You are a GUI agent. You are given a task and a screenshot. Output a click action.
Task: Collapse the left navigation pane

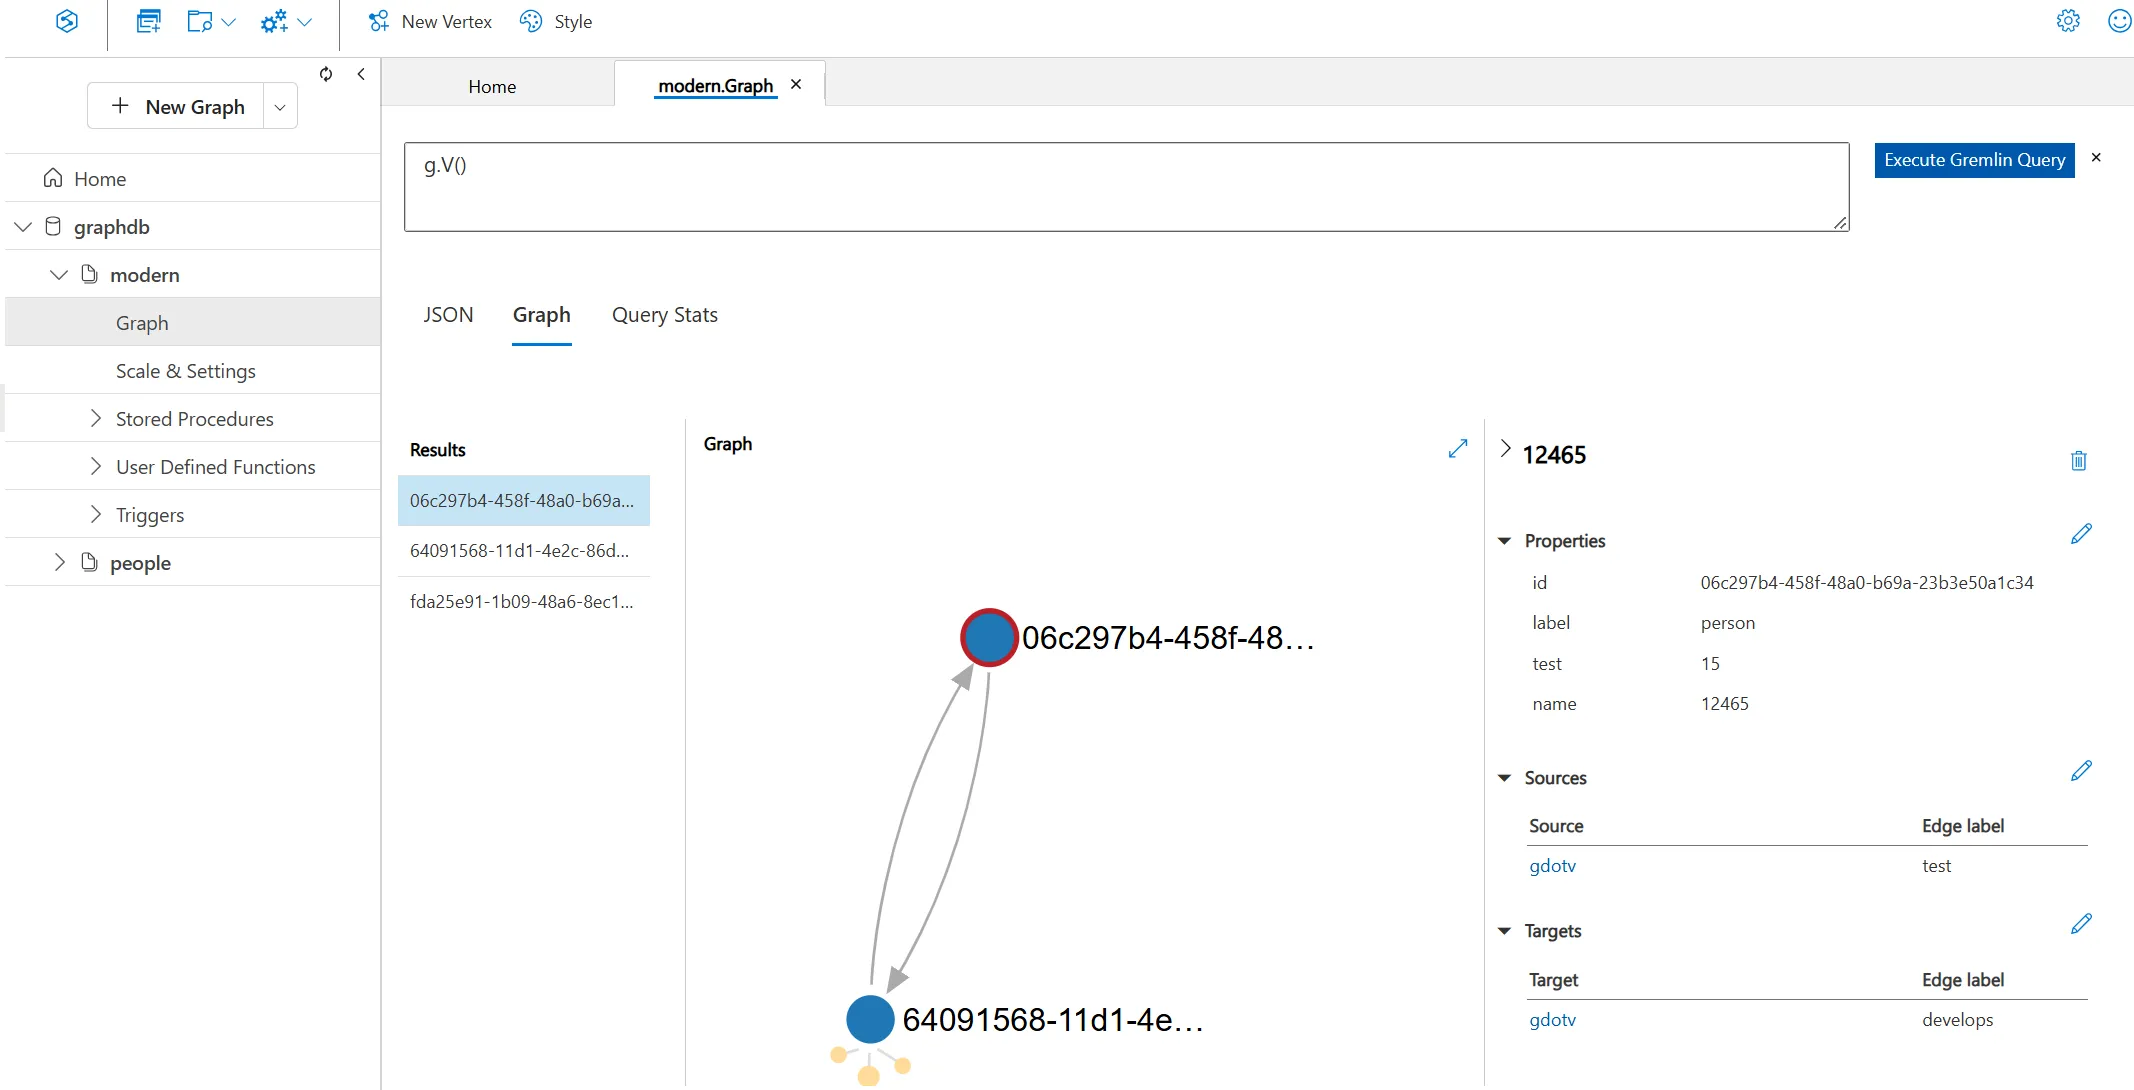click(361, 74)
